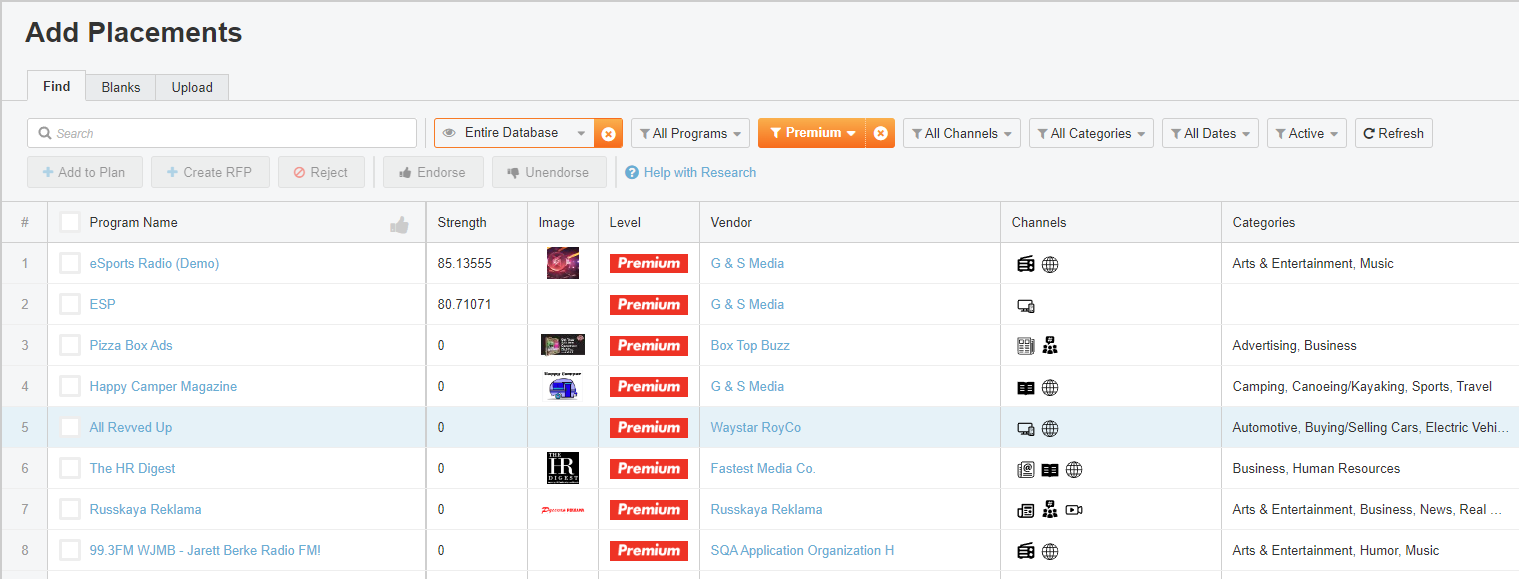
Task: Open the Waystar RoyCo vendor link
Action: pyautogui.click(x=755, y=428)
